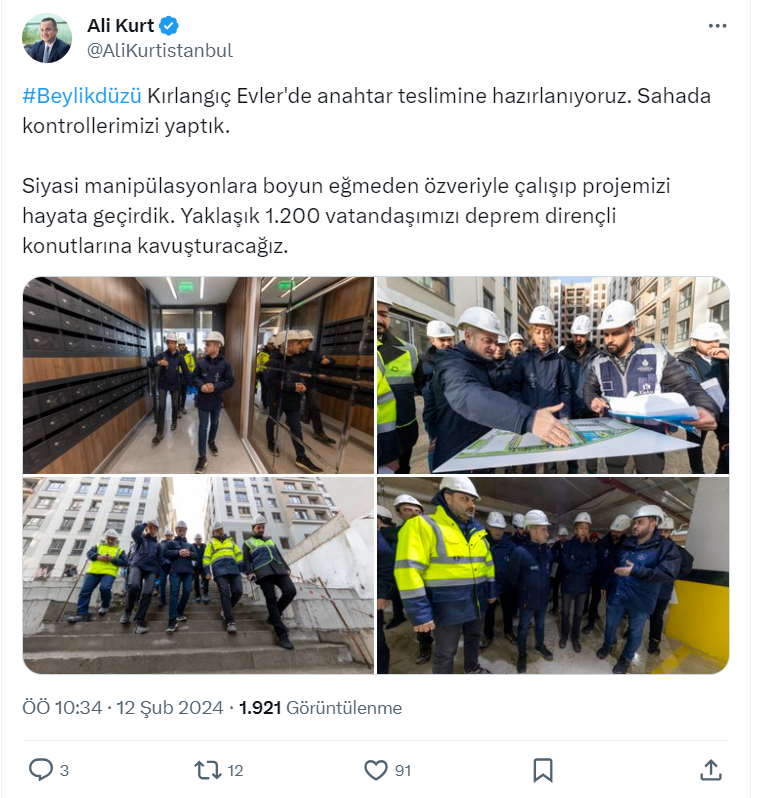Open photo of group descending stairs
Screen dimensions: 766x798
(198, 576)
